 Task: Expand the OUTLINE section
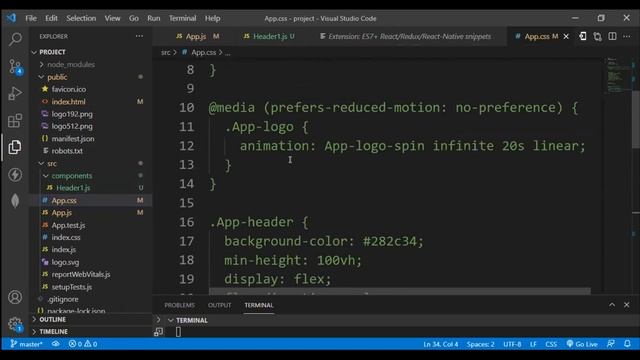52,319
